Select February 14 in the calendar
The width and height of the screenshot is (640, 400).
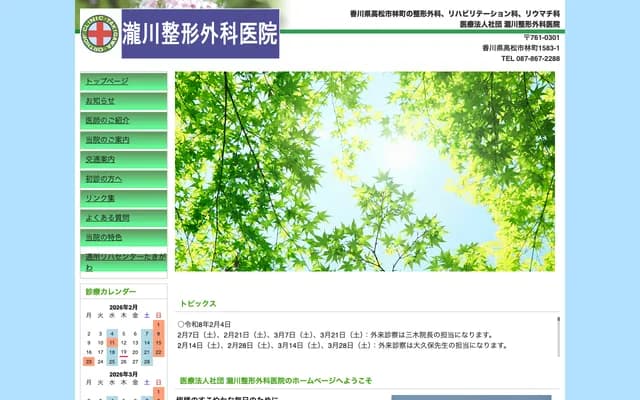(x=147, y=343)
